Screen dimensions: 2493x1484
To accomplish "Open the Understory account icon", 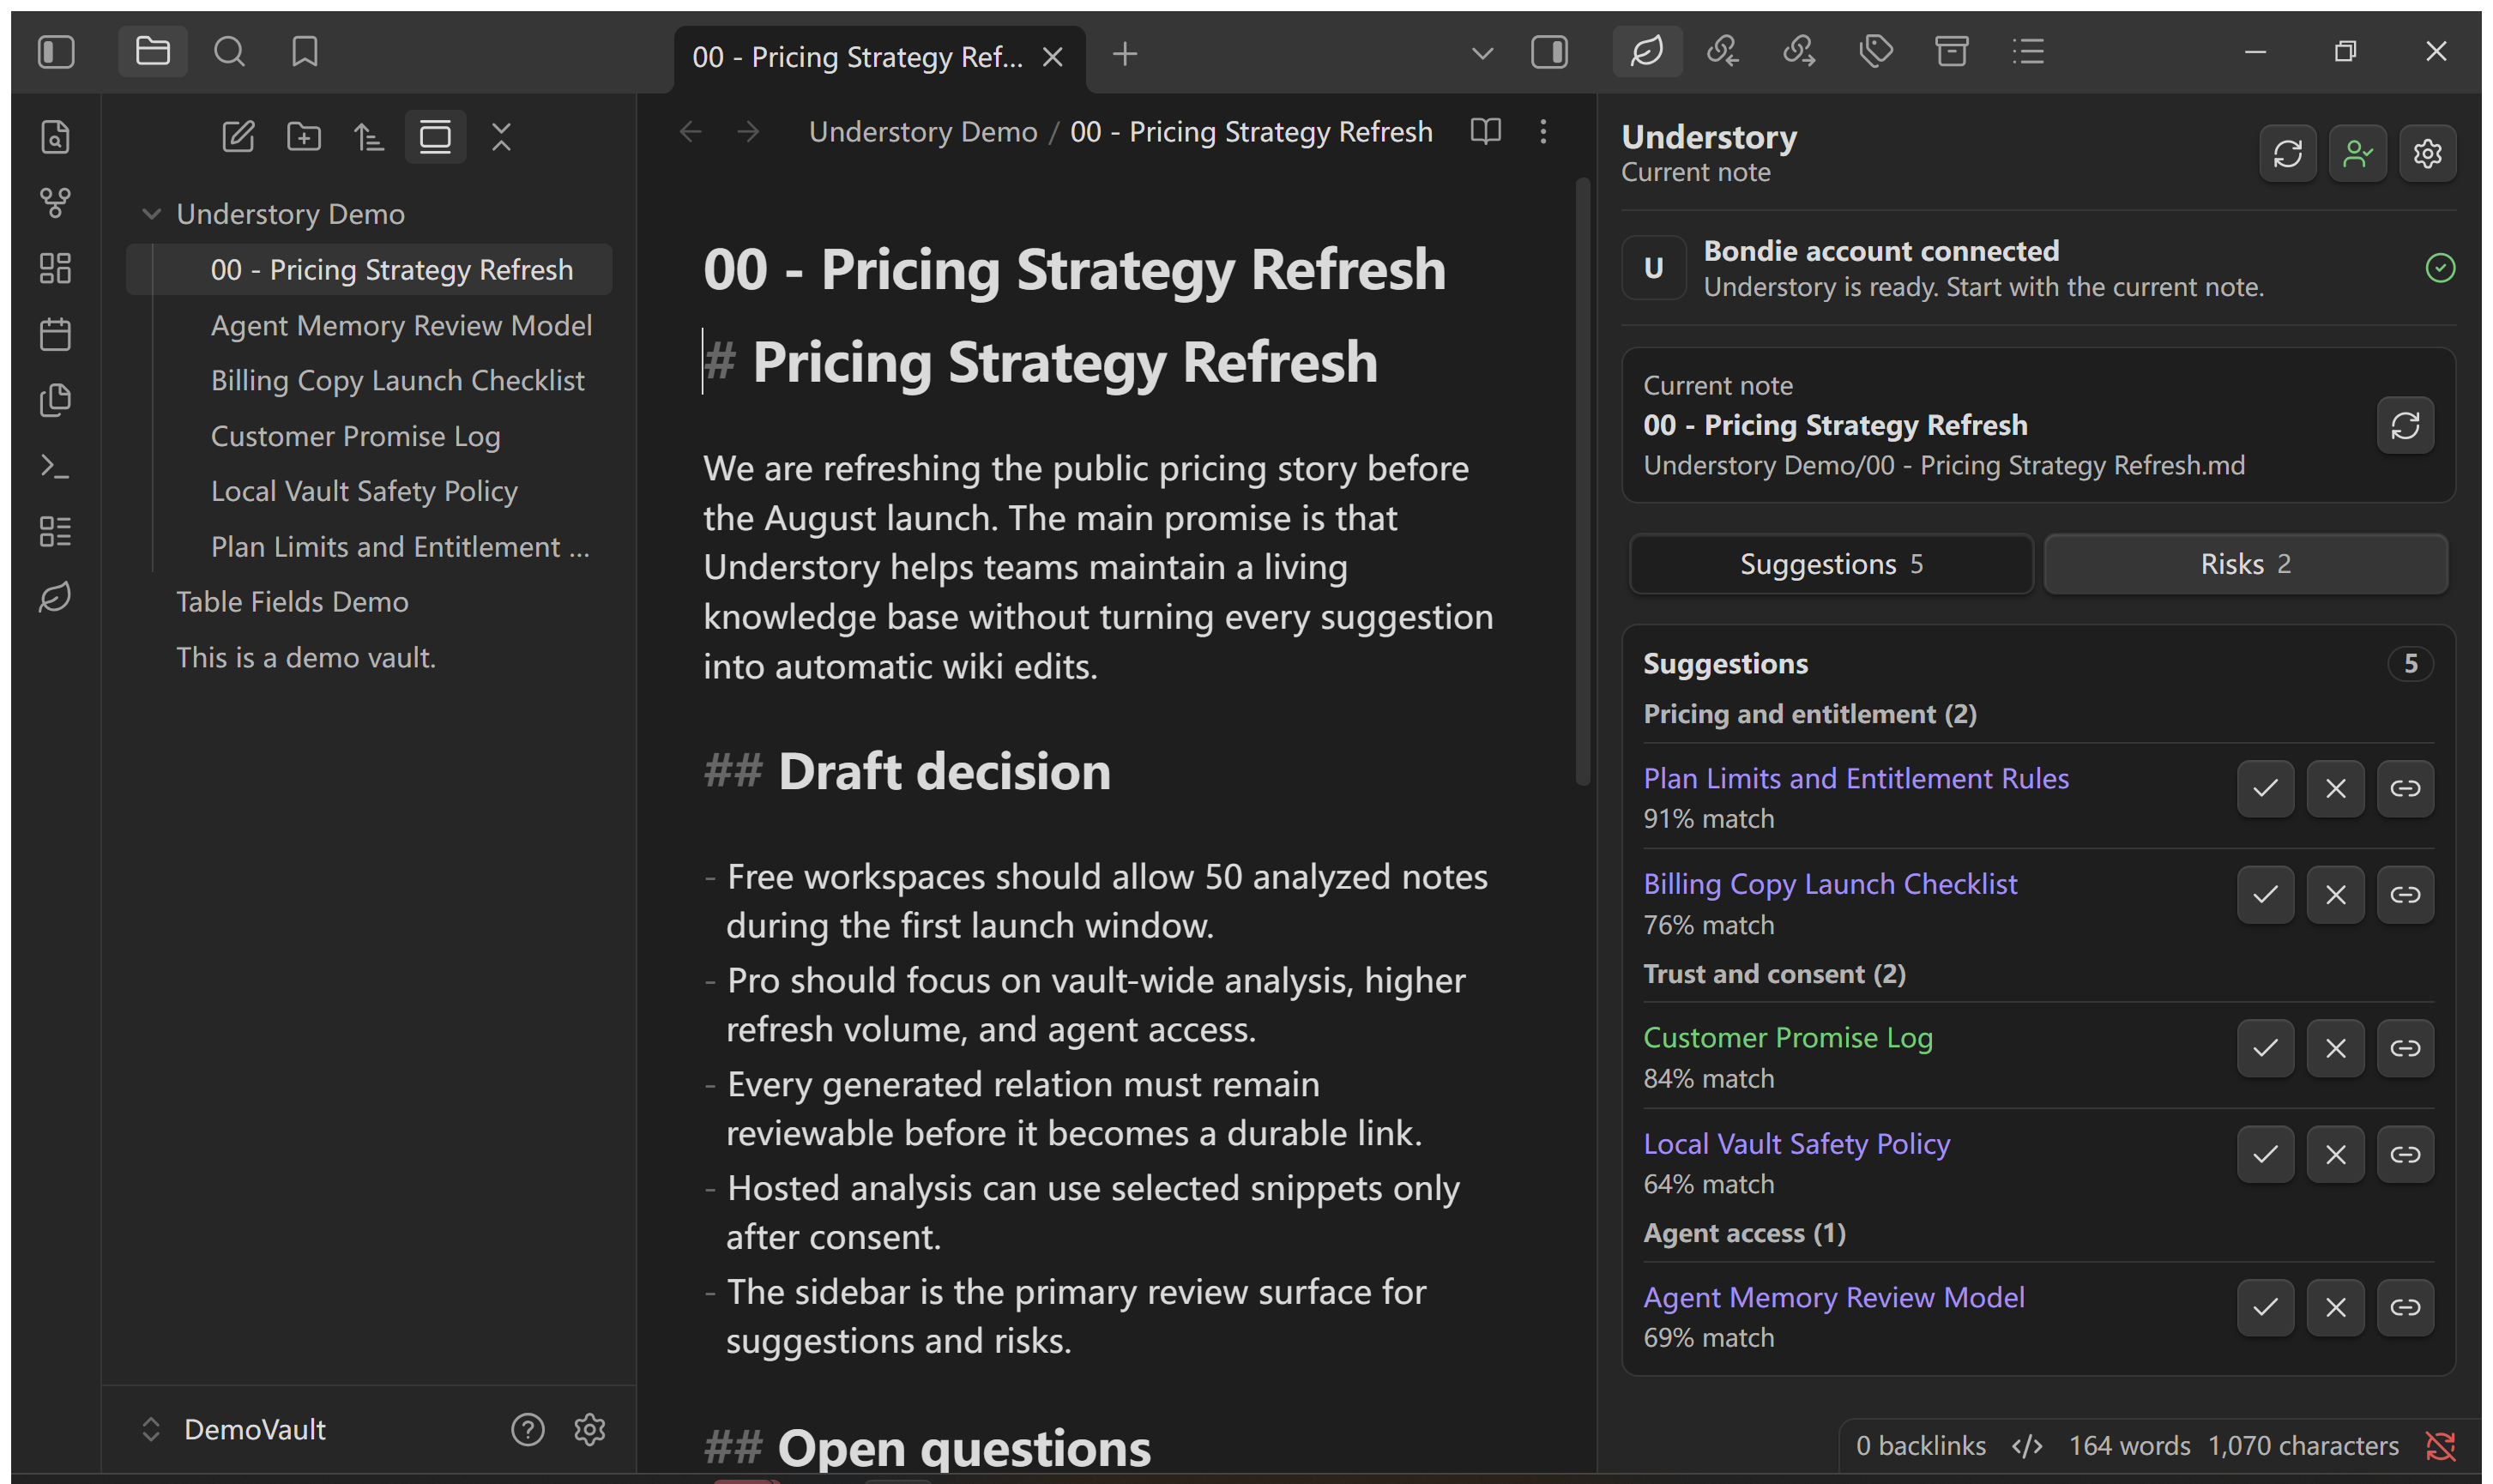I will click(2358, 153).
